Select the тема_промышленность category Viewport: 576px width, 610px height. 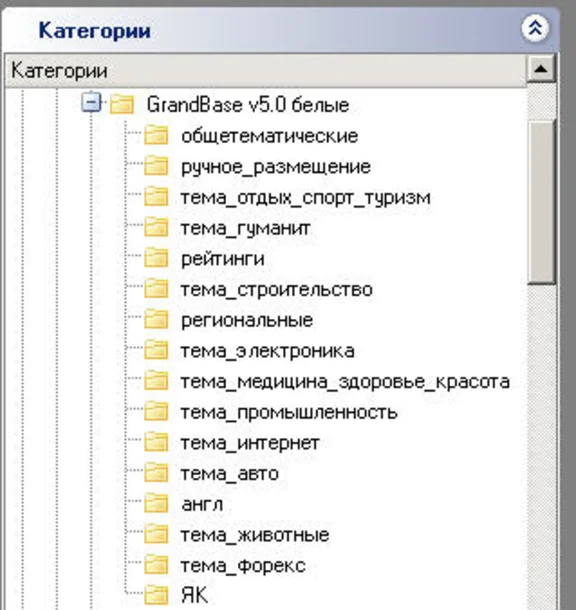[x=289, y=412]
